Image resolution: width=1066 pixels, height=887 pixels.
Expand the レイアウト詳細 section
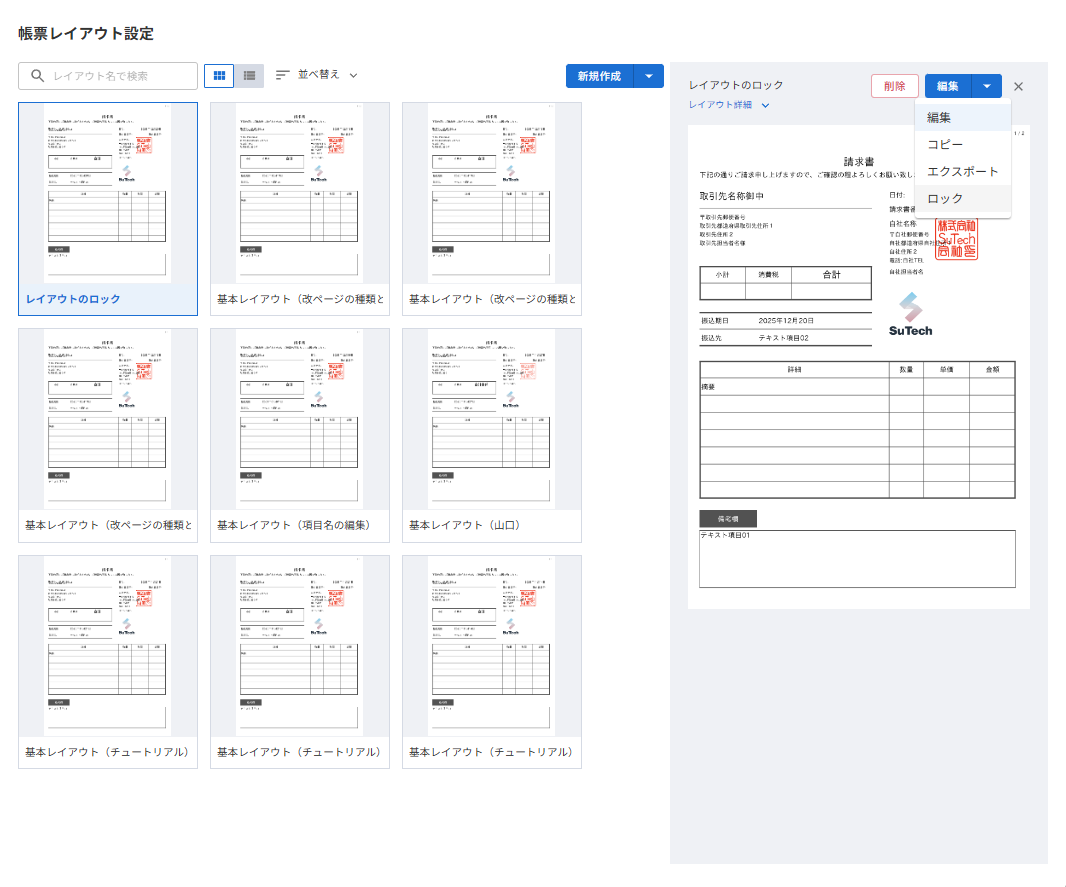click(x=729, y=105)
